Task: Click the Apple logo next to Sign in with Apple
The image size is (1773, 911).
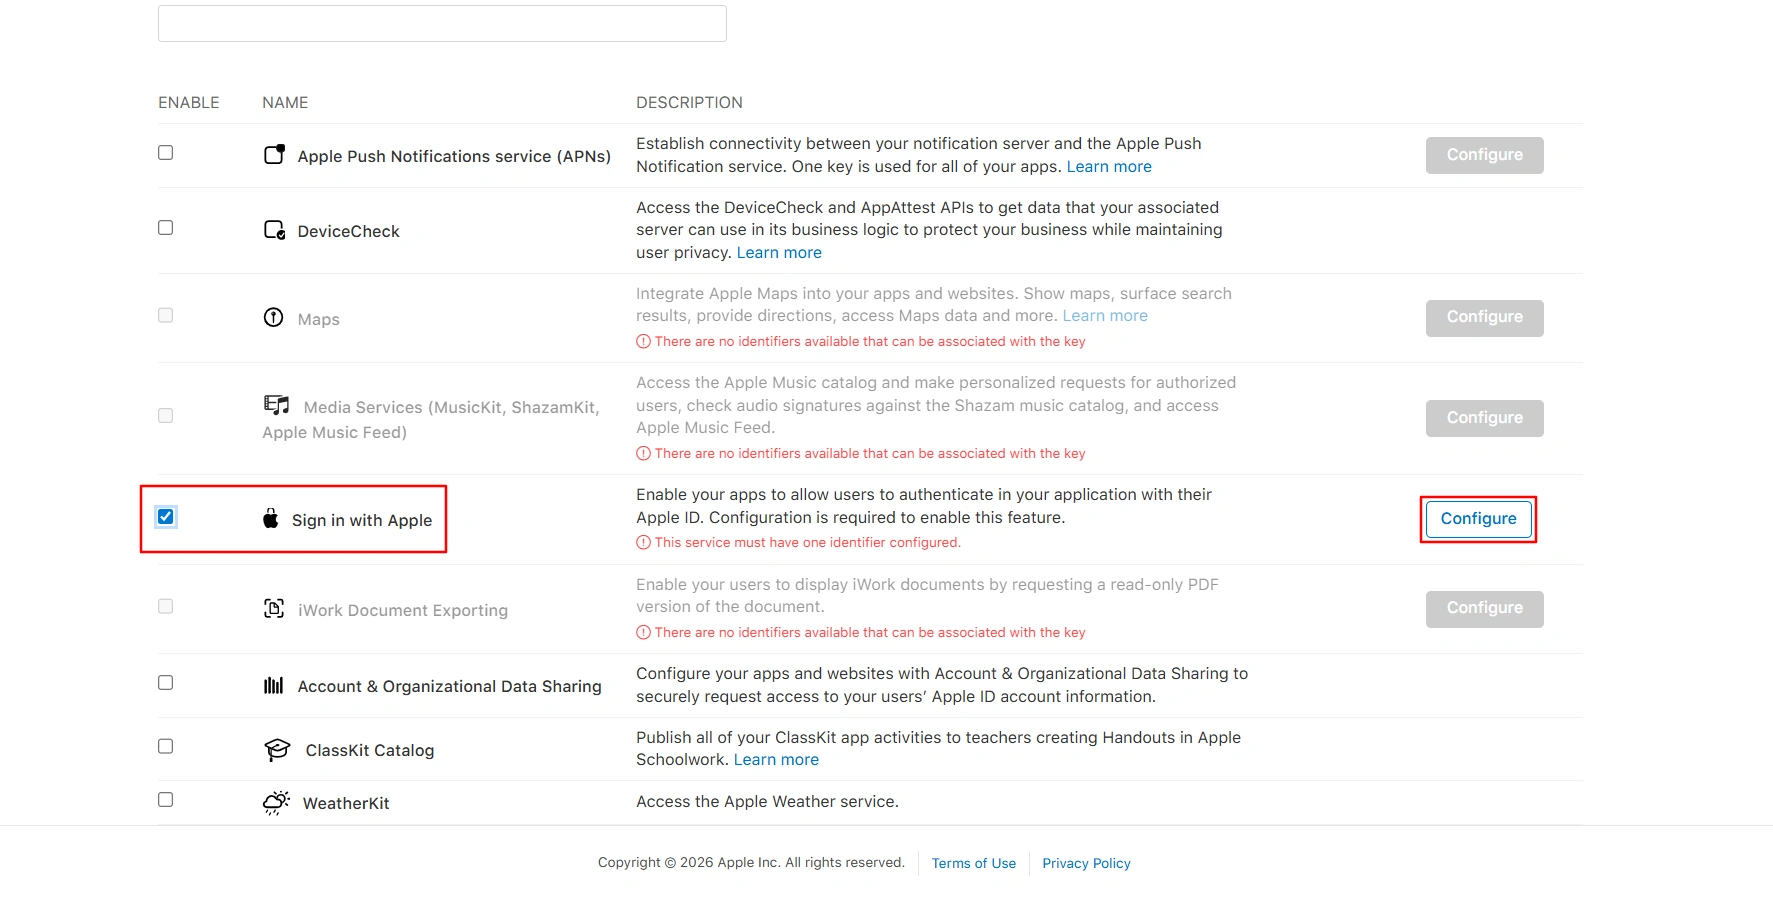Action: tap(271, 518)
